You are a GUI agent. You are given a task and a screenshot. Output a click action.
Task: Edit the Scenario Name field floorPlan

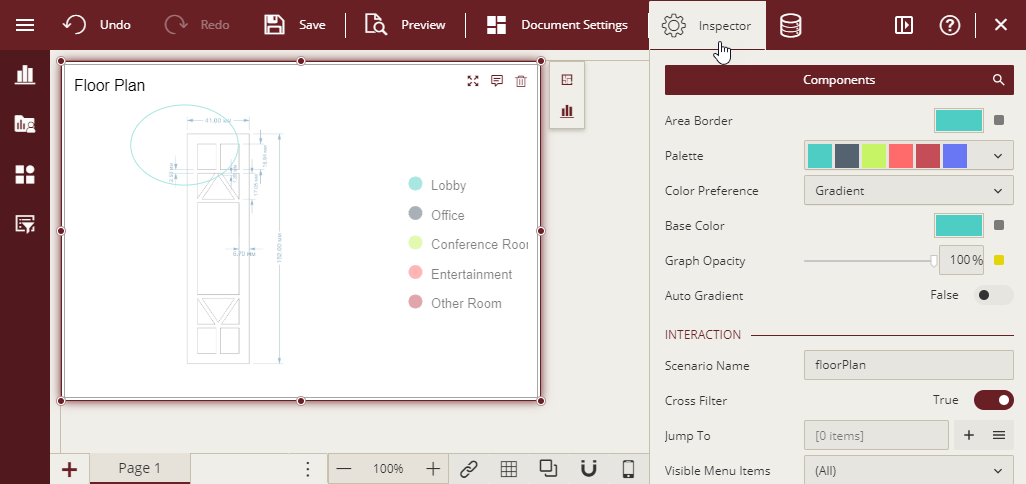[x=908, y=365]
